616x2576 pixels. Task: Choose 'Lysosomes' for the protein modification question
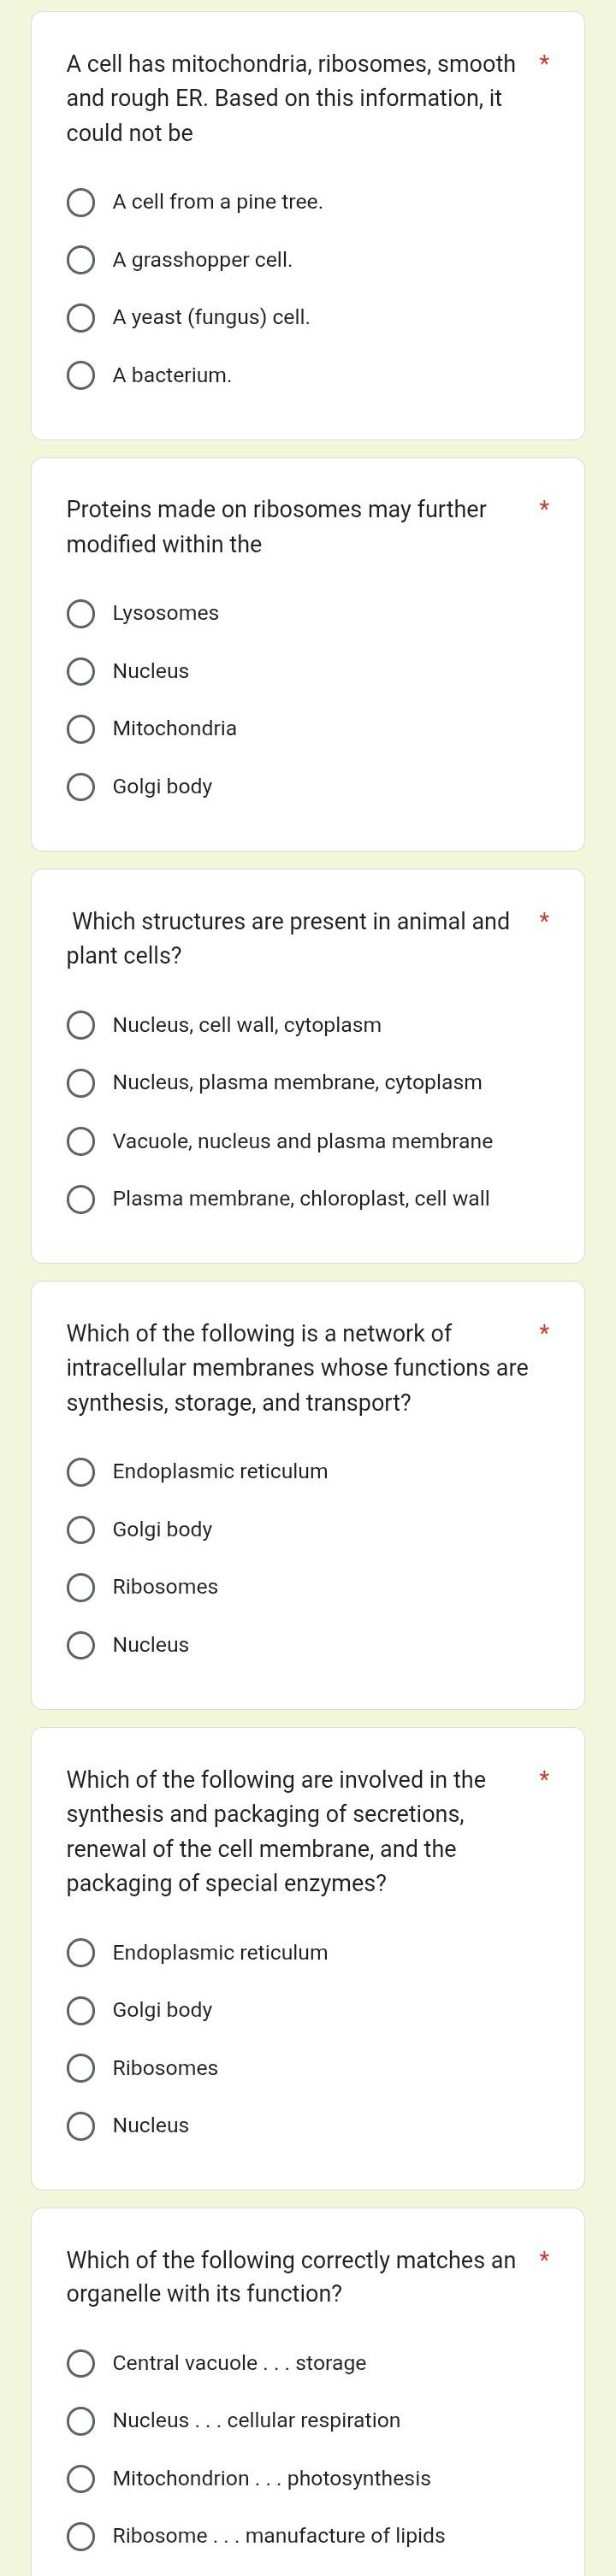pos(81,614)
